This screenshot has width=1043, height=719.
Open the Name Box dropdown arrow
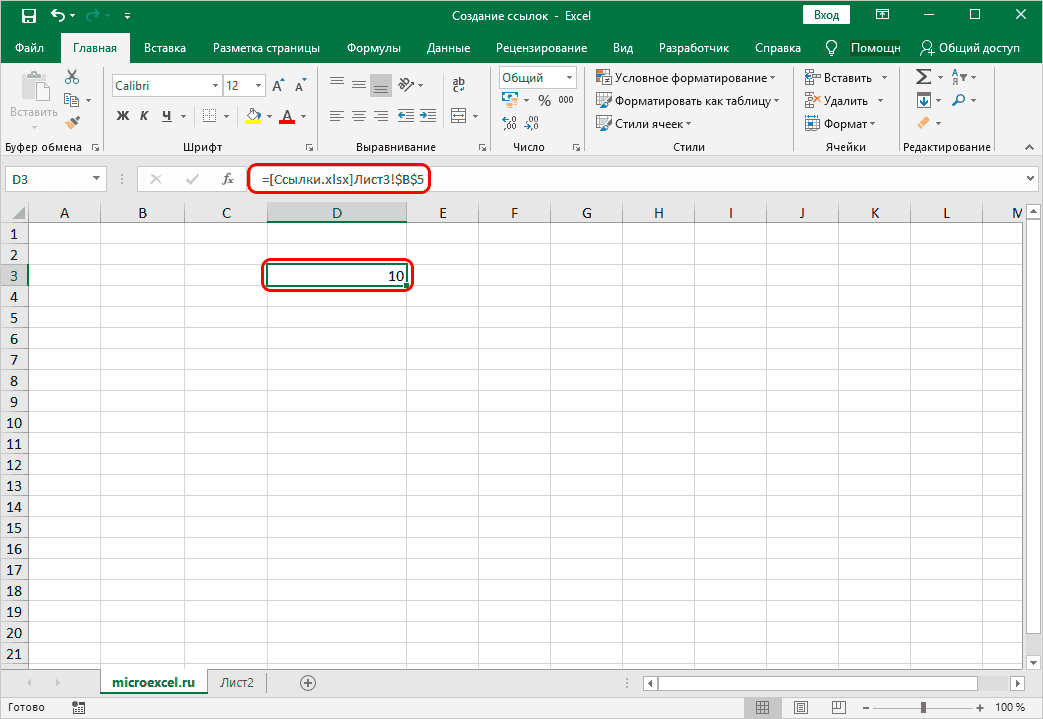click(x=97, y=179)
